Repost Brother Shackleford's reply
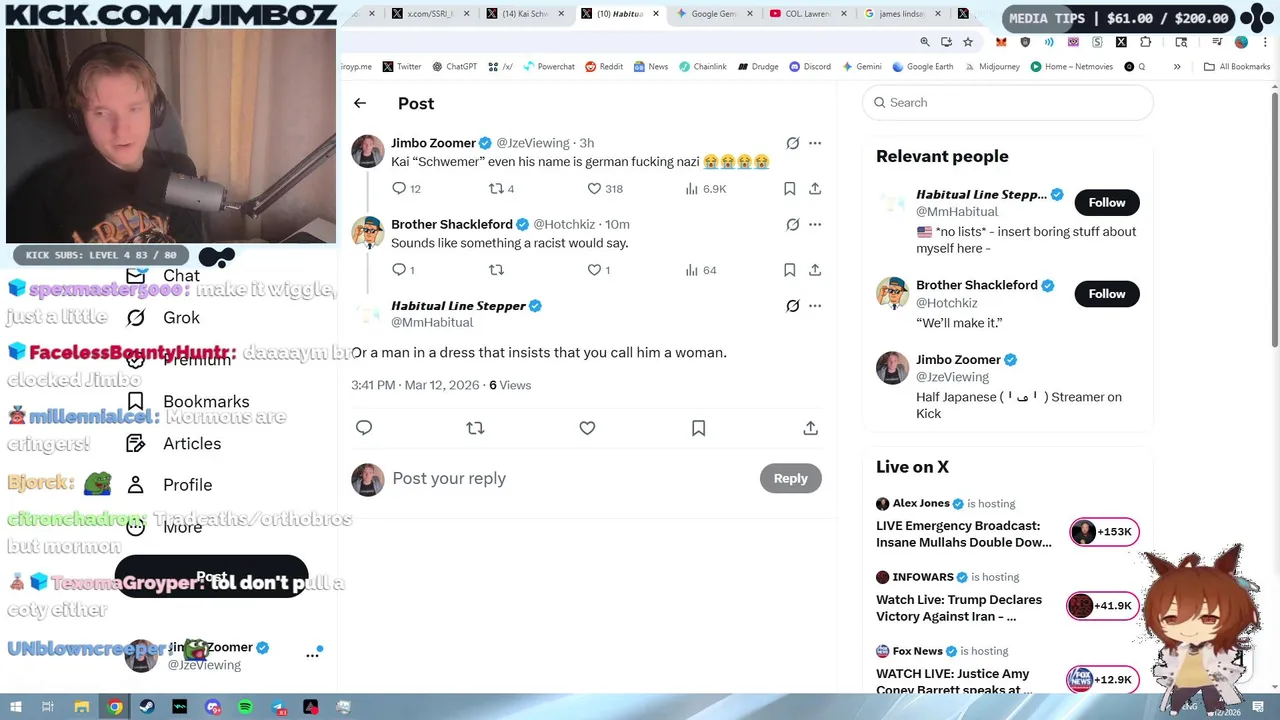This screenshot has width=1280, height=720. pos(496,270)
